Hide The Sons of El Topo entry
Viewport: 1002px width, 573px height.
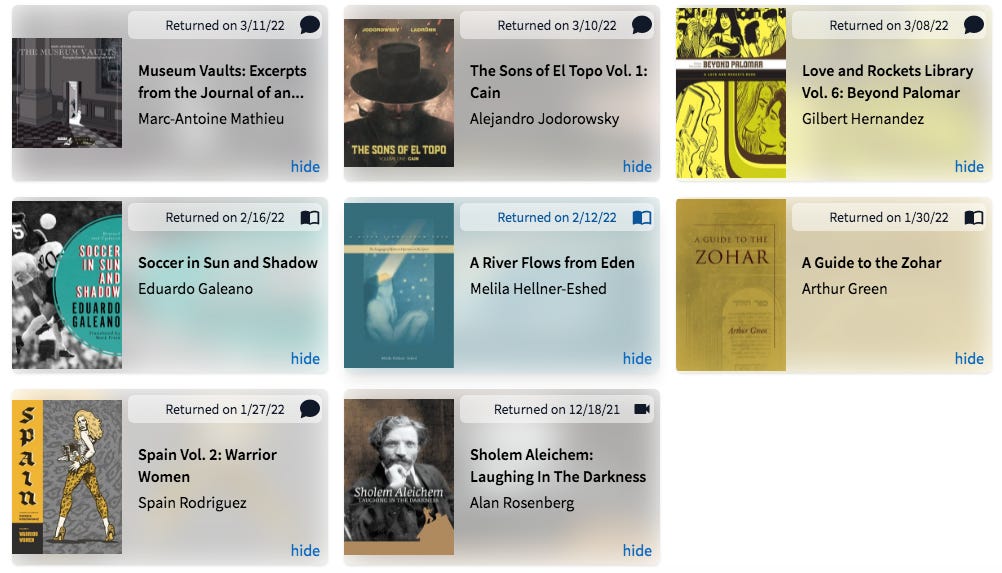click(x=637, y=167)
